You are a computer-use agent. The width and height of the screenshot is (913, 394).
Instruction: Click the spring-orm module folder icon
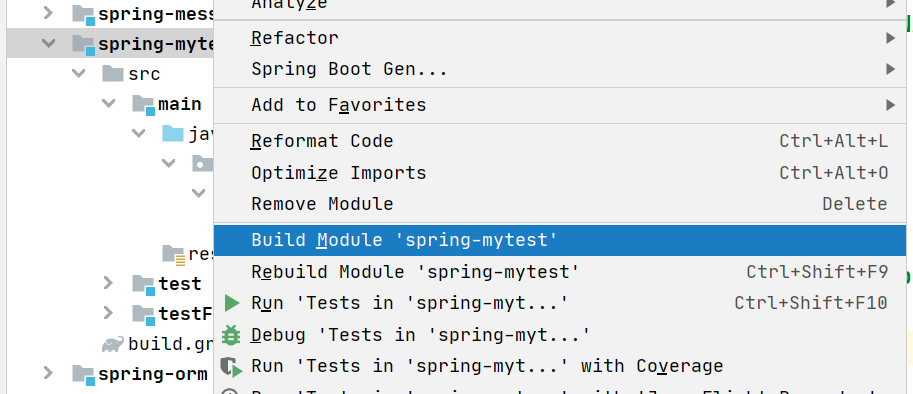[83, 374]
